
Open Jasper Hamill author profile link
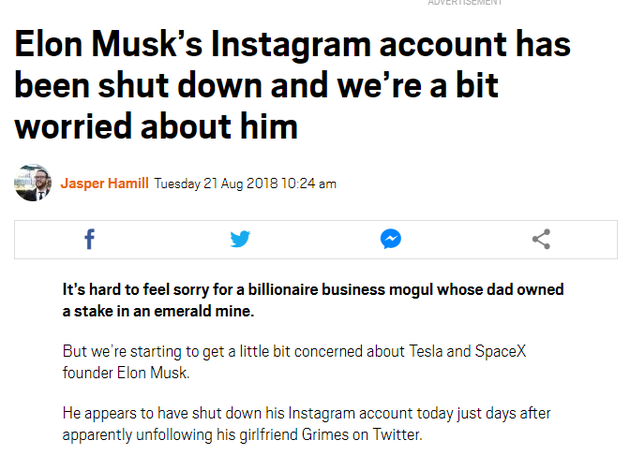[104, 183]
